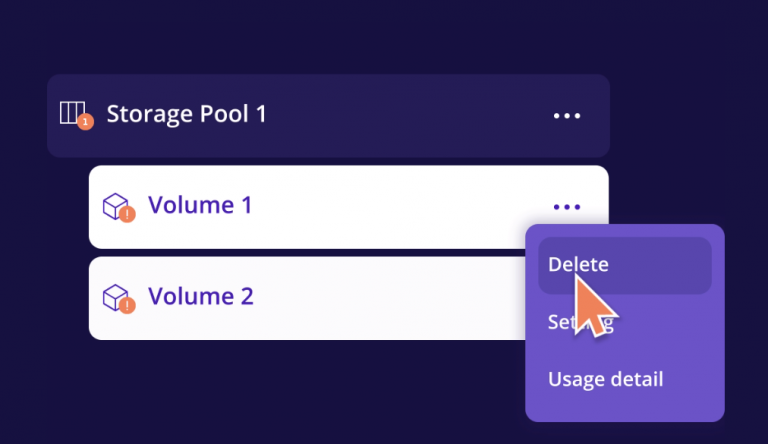Collapse the Storage Pool 1 header row
This screenshot has width=768, height=444.
(x=328, y=116)
